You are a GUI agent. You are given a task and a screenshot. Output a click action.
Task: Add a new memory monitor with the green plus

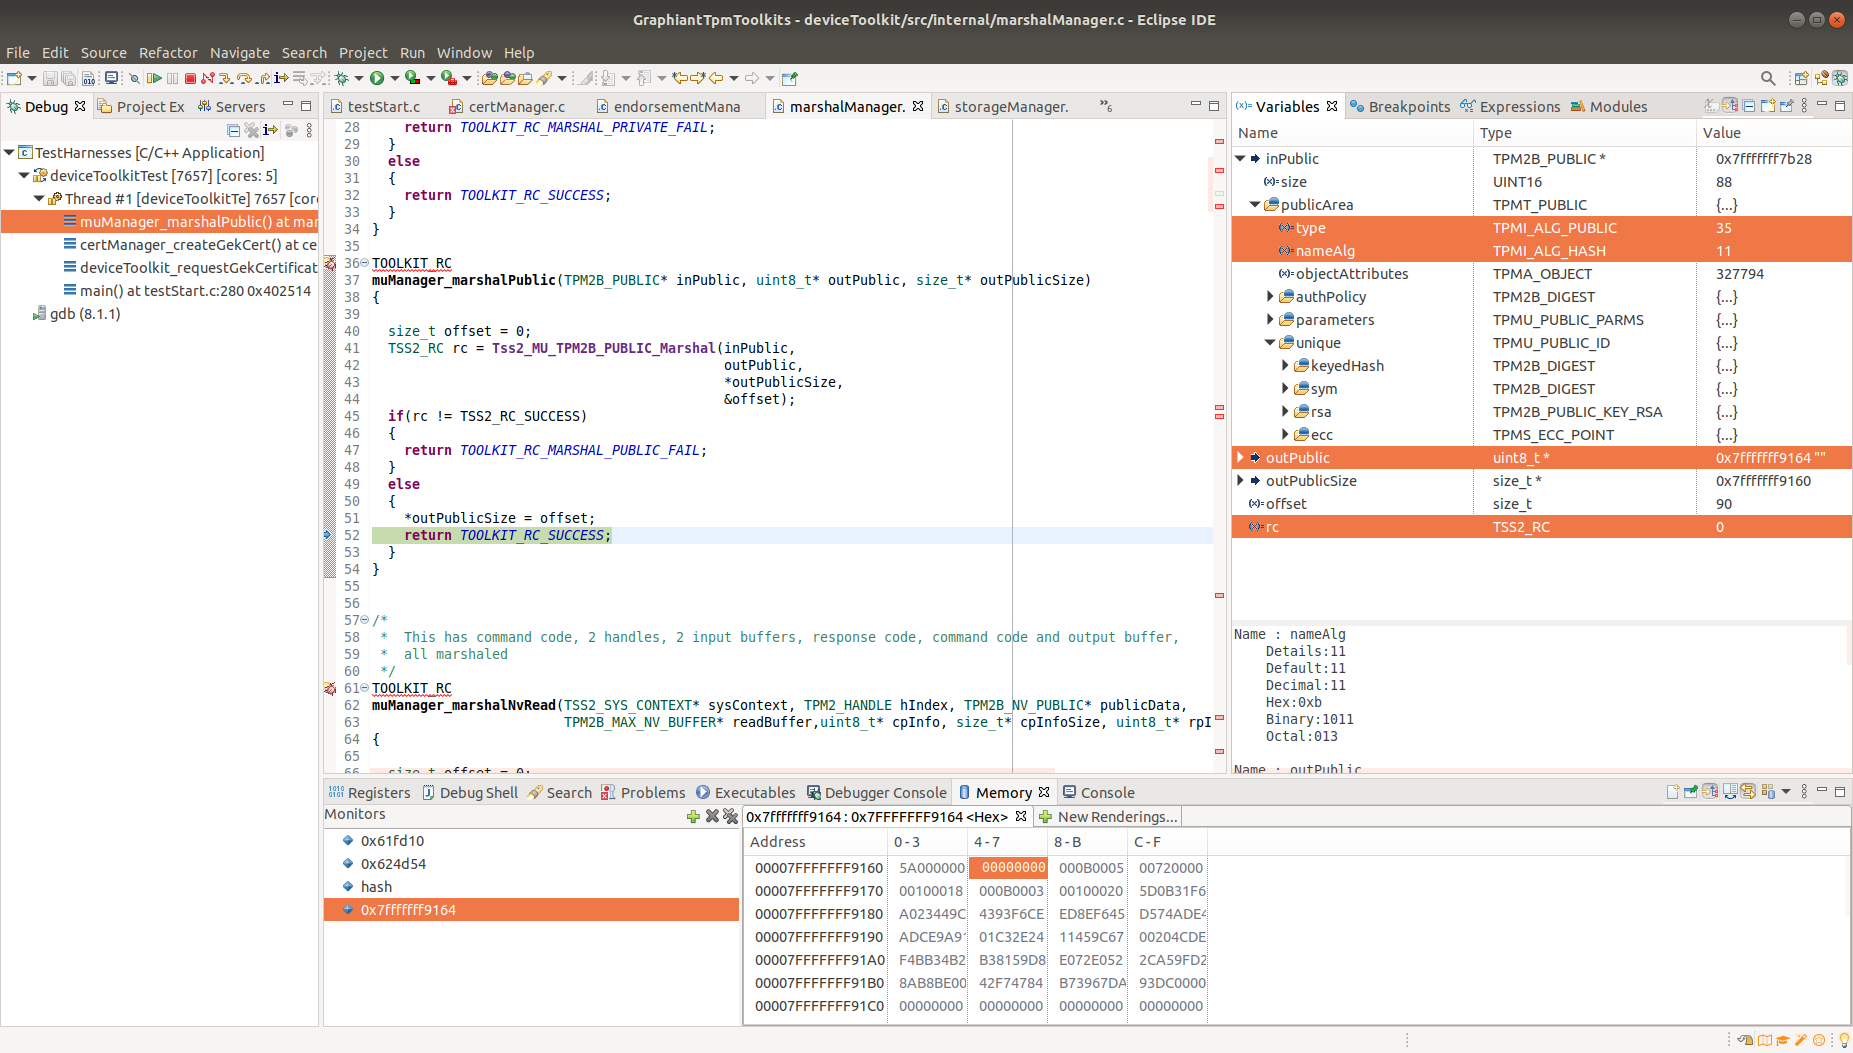coord(693,817)
